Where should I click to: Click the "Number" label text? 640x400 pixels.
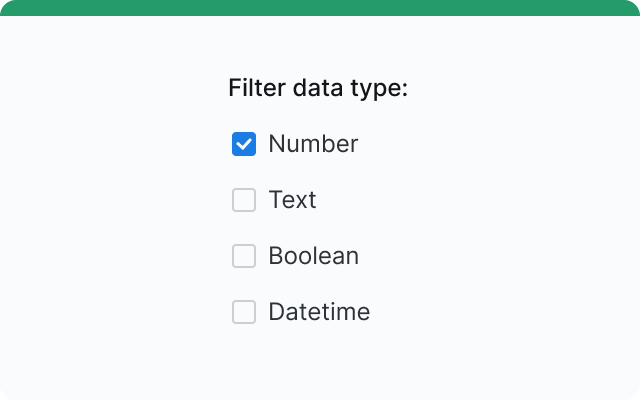pos(313,144)
